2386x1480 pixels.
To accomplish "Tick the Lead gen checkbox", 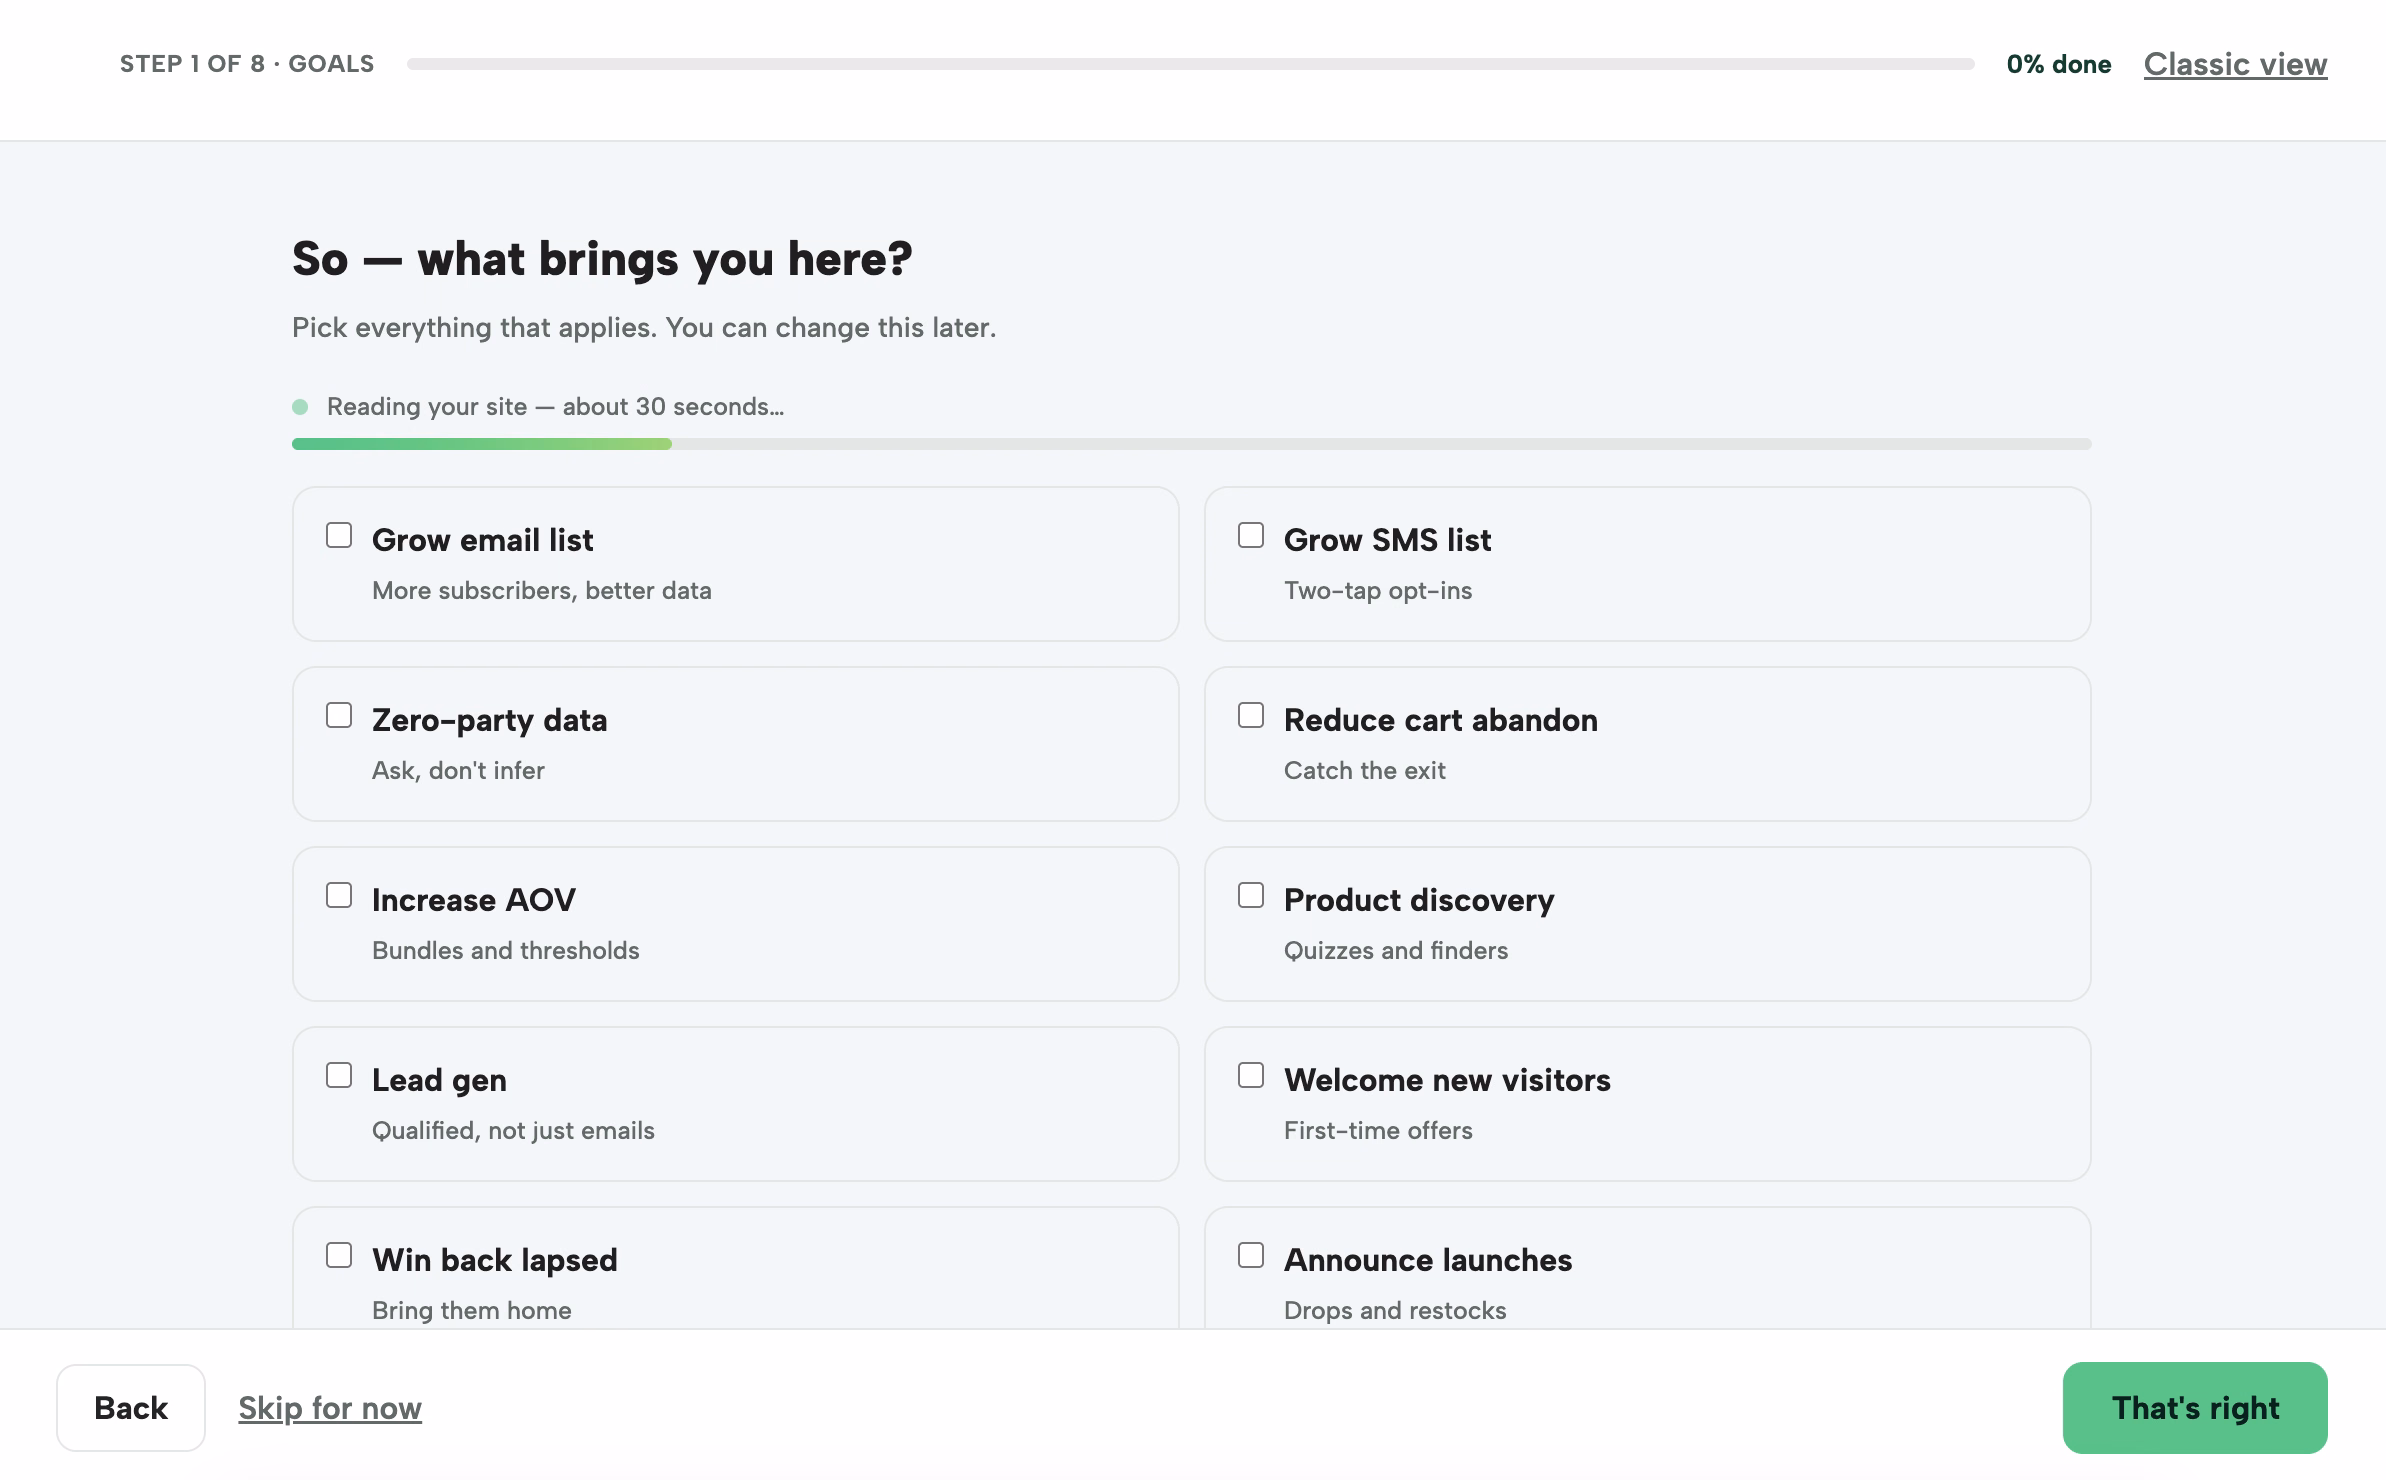I will tap(339, 1076).
